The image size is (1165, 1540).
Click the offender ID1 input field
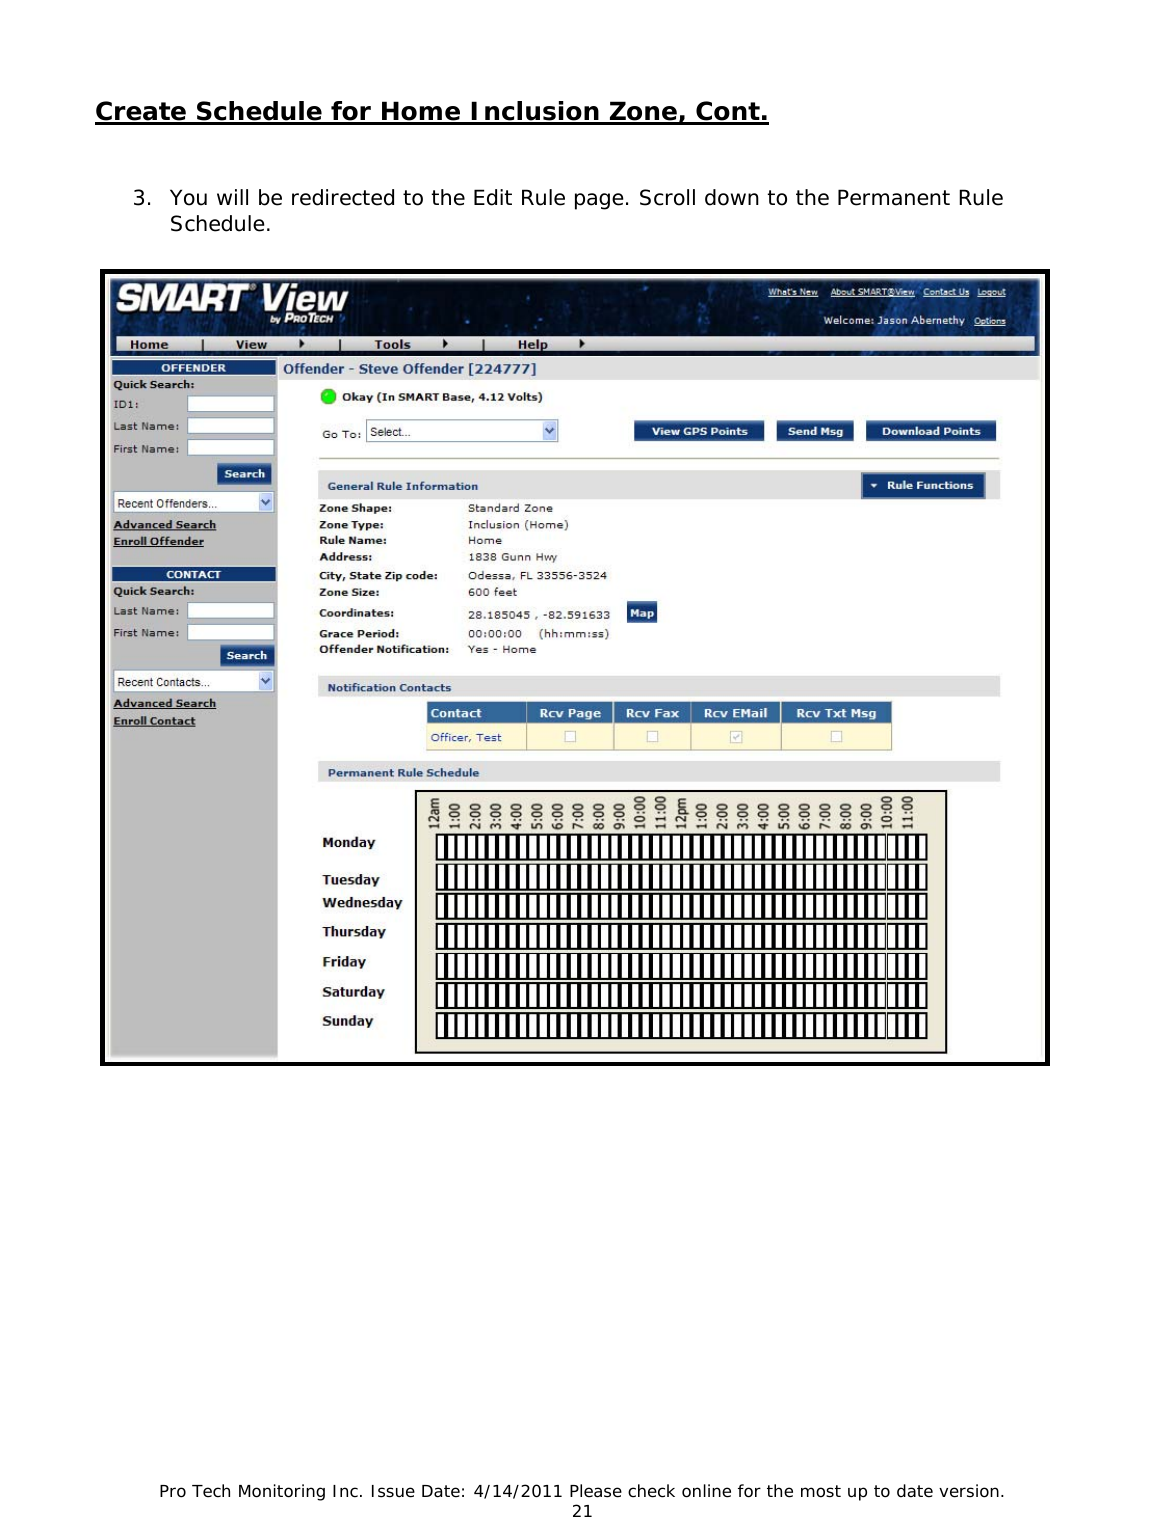[230, 404]
